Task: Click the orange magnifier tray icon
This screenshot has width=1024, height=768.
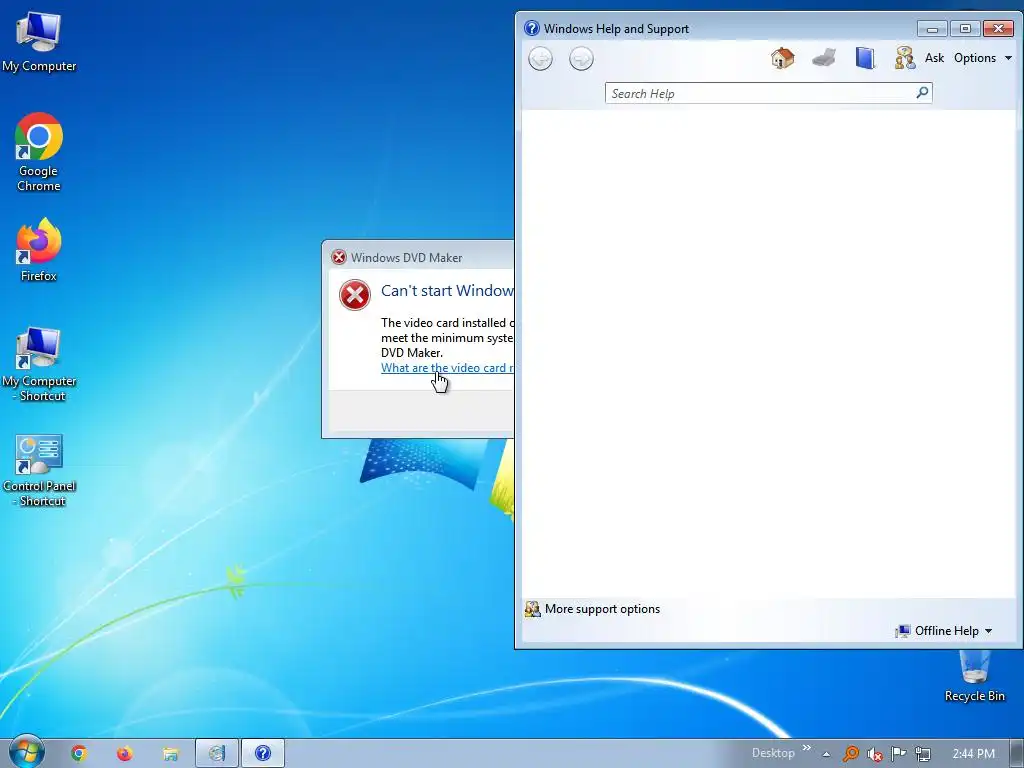Action: pyautogui.click(x=851, y=754)
